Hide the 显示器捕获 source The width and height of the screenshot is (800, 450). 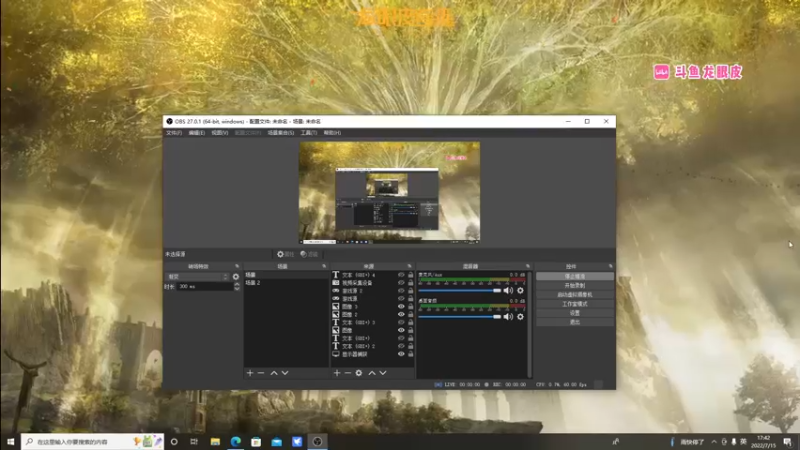(x=401, y=354)
